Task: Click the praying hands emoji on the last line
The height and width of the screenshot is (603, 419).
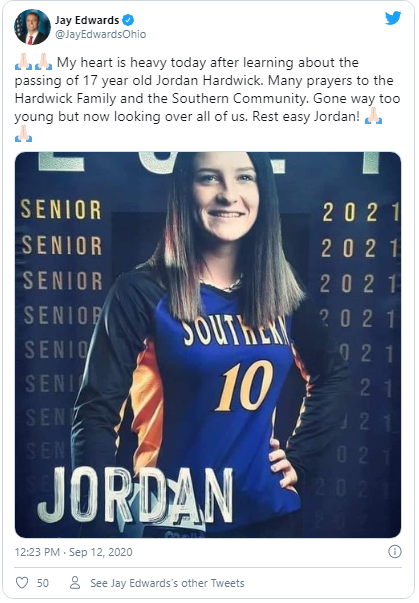Action: [23, 134]
